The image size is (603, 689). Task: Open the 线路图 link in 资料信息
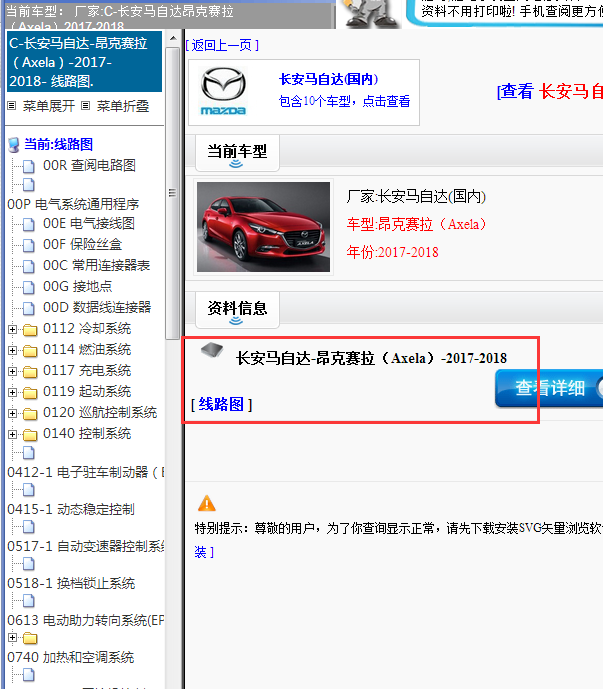point(221,404)
